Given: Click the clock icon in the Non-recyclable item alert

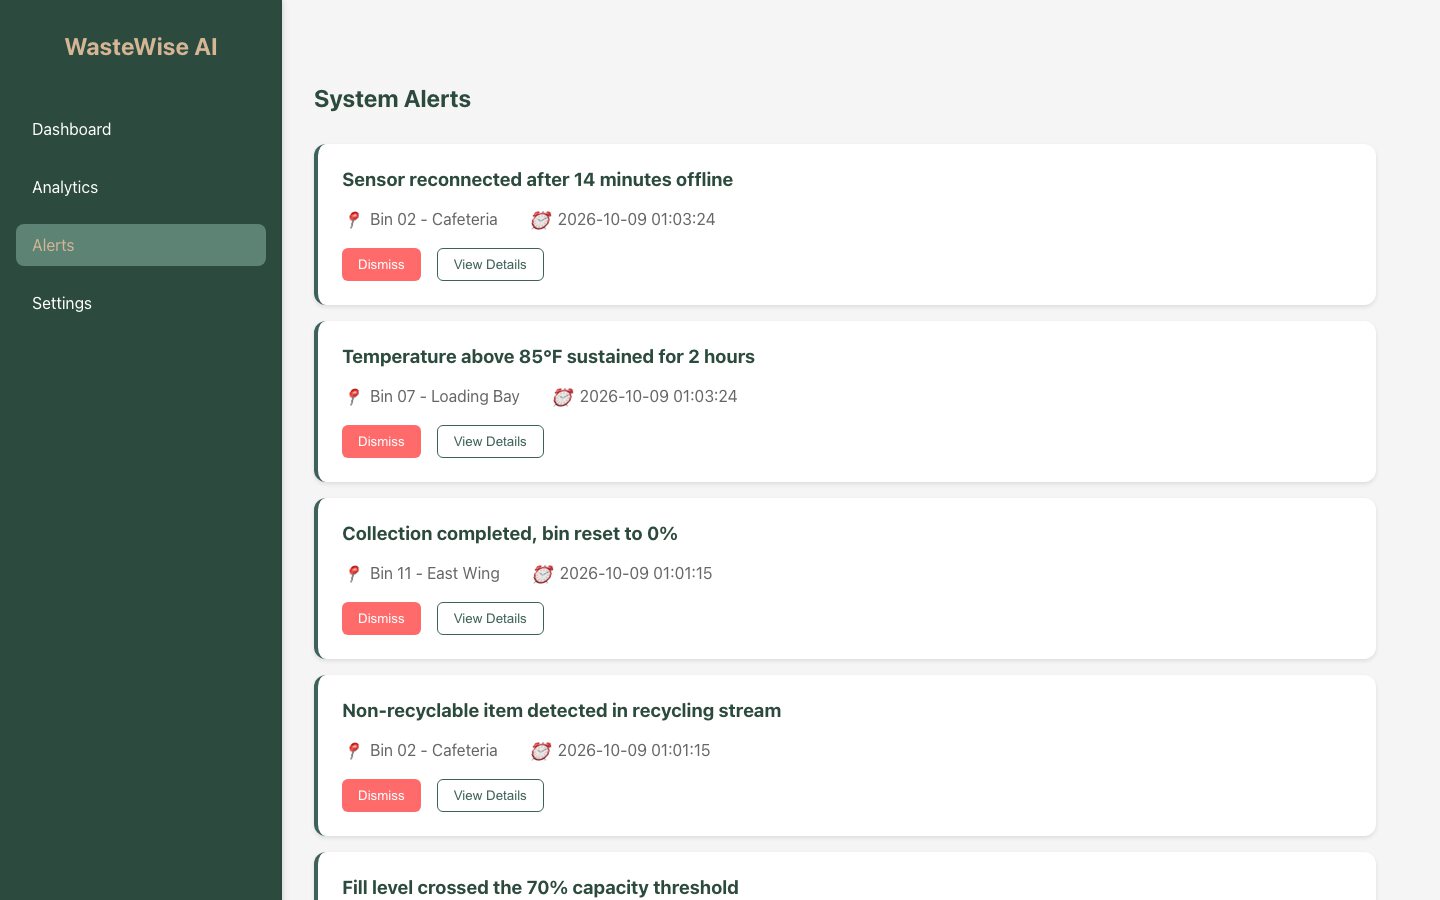Looking at the screenshot, I should pyautogui.click(x=541, y=751).
